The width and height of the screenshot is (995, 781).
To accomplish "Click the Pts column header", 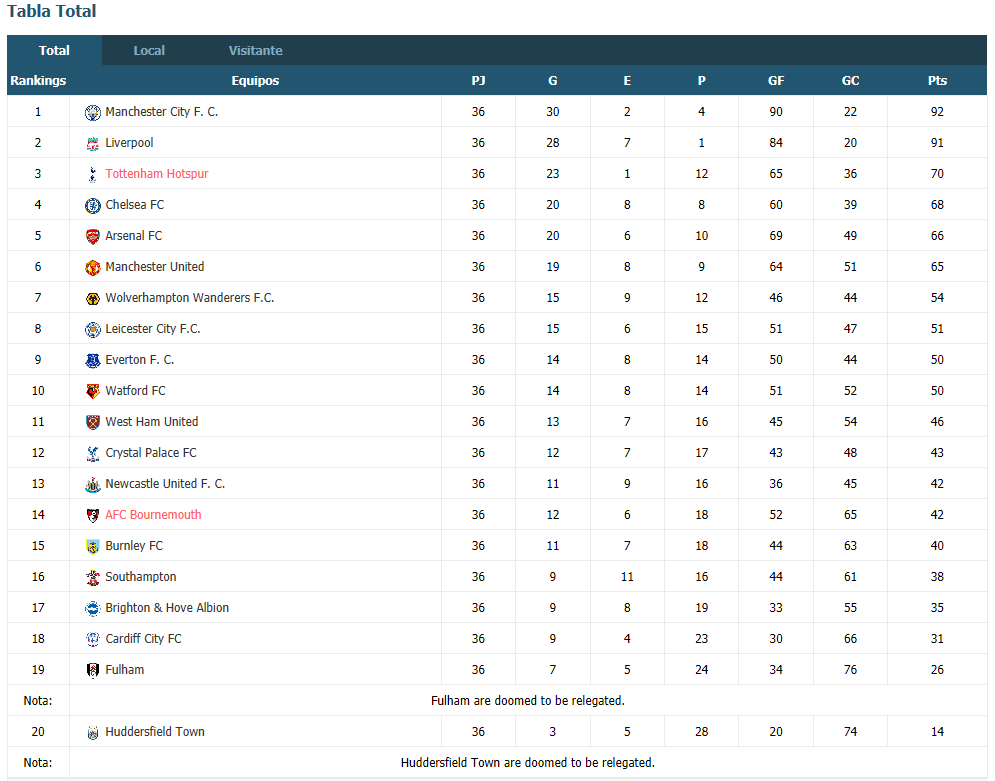I will [937, 81].
